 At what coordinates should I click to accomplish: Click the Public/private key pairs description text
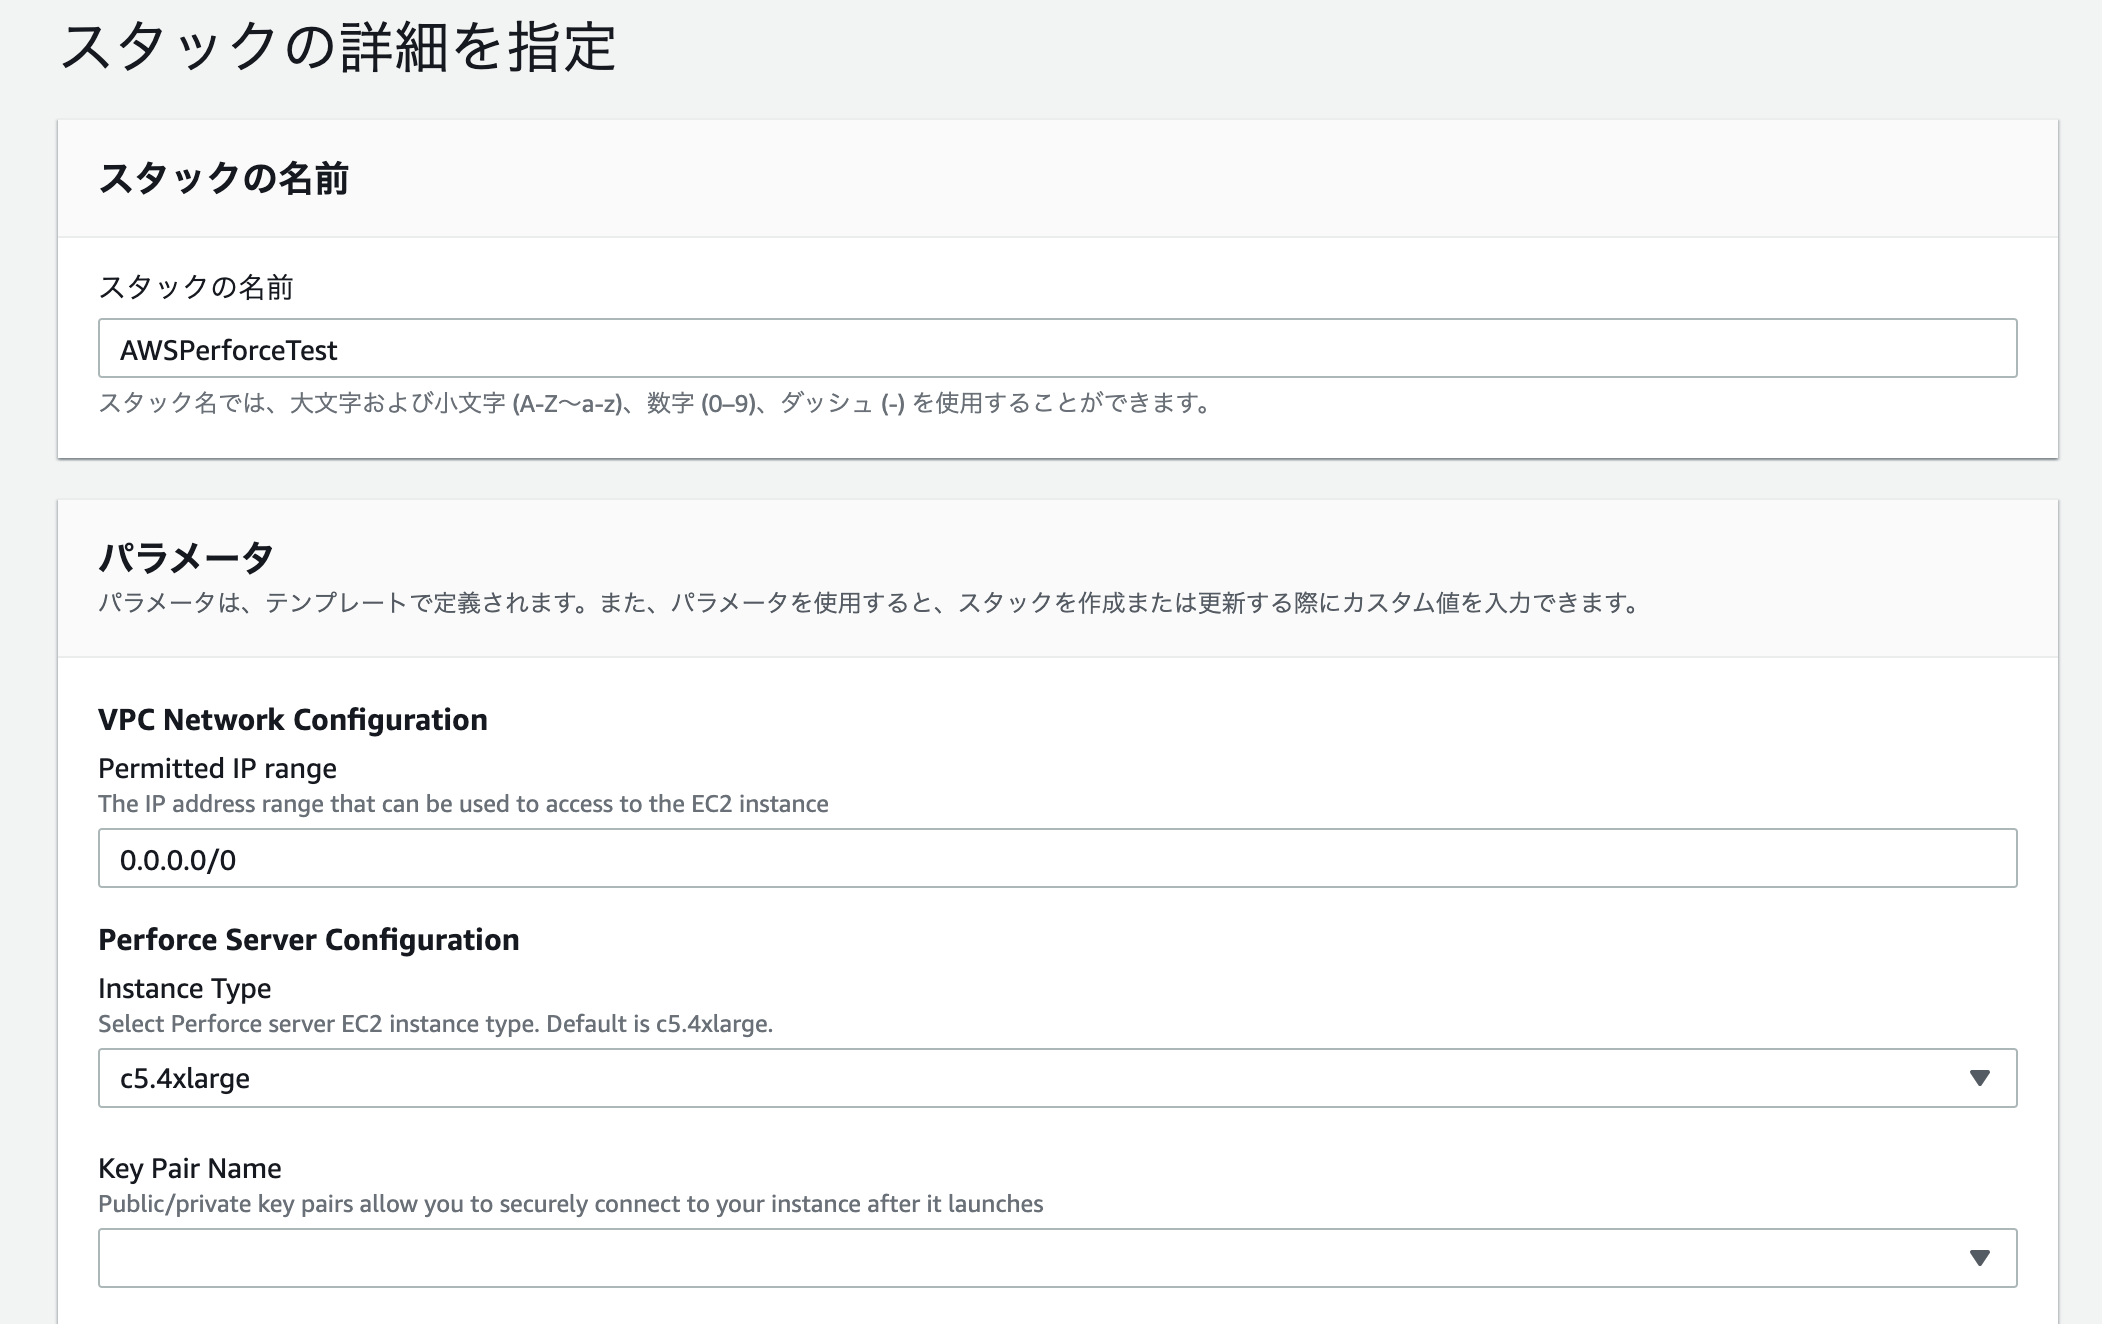click(x=570, y=1204)
